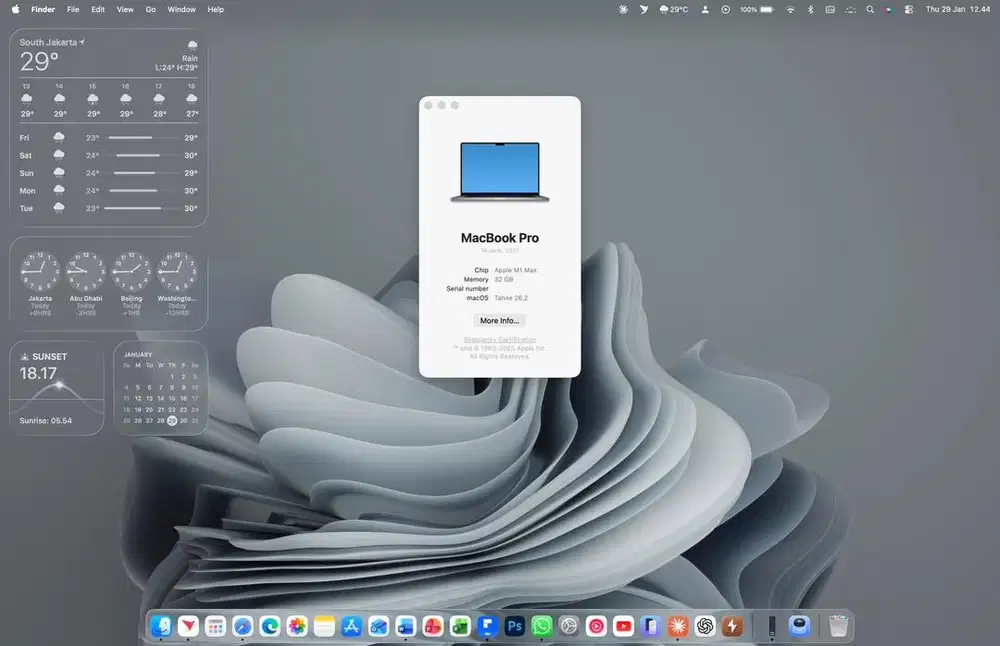This screenshot has height=646, width=1000.
Task: Open the Window menu
Action: [x=181, y=9]
